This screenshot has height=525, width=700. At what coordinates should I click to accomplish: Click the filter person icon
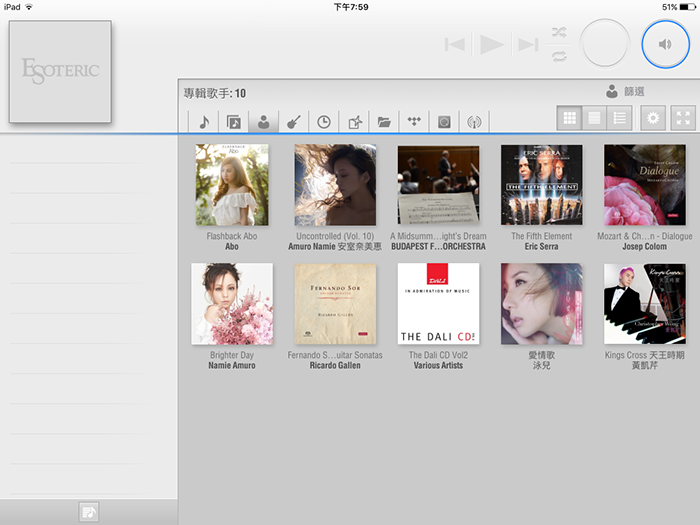[x=612, y=91]
